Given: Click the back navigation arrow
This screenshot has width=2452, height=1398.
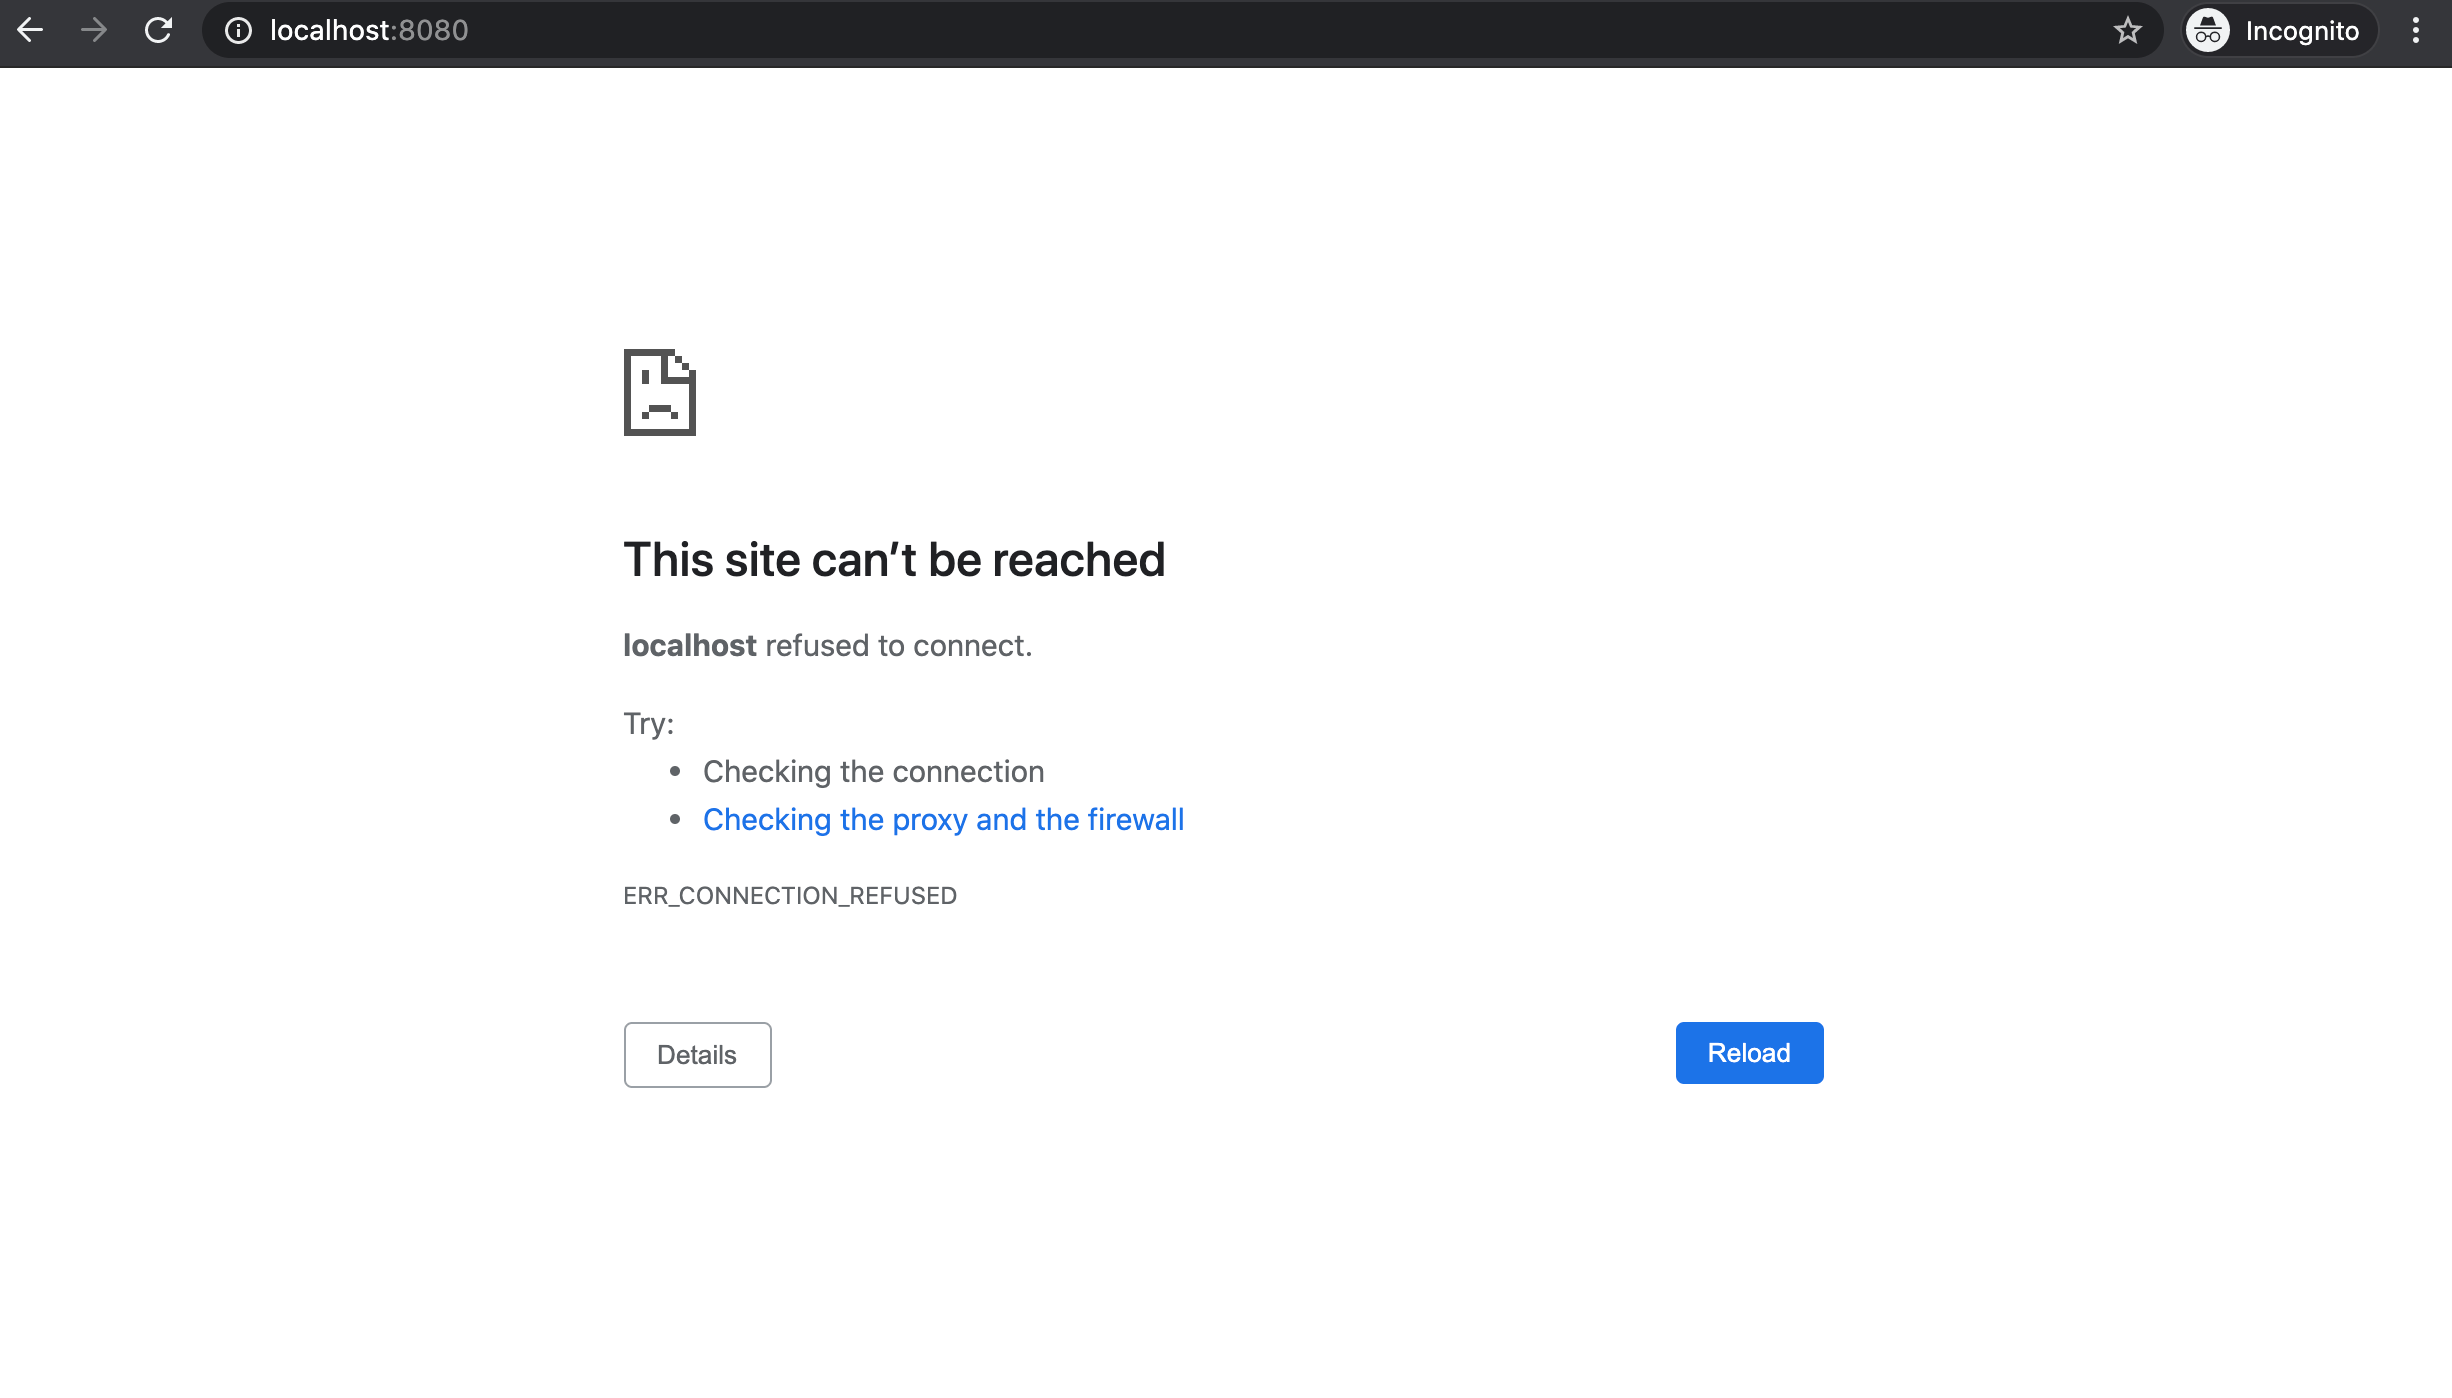Looking at the screenshot, I should coord(31,30).
